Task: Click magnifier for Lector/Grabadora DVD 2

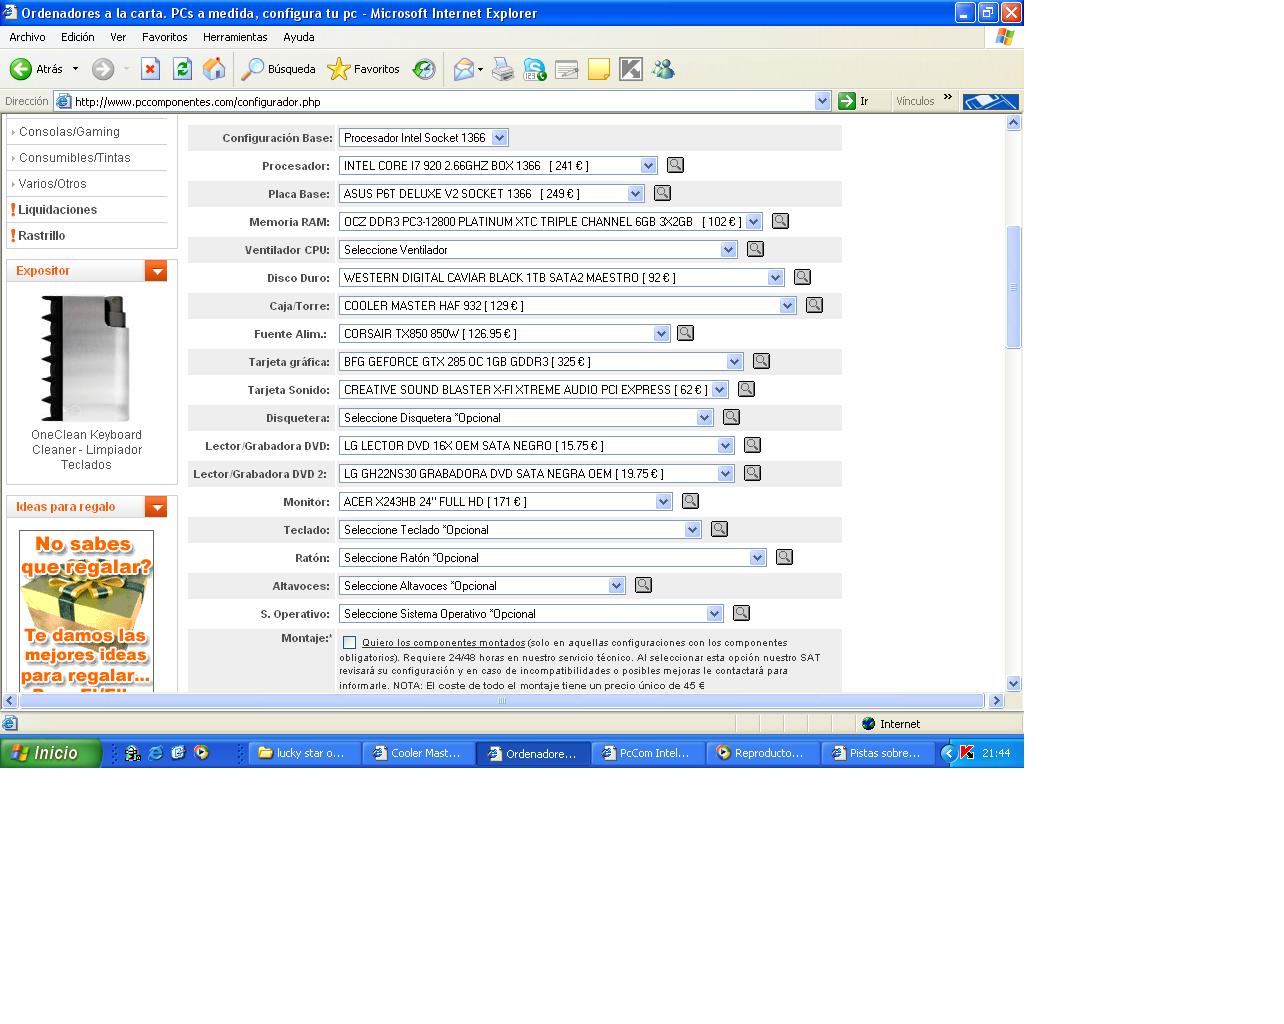Action: click(752, 473)
